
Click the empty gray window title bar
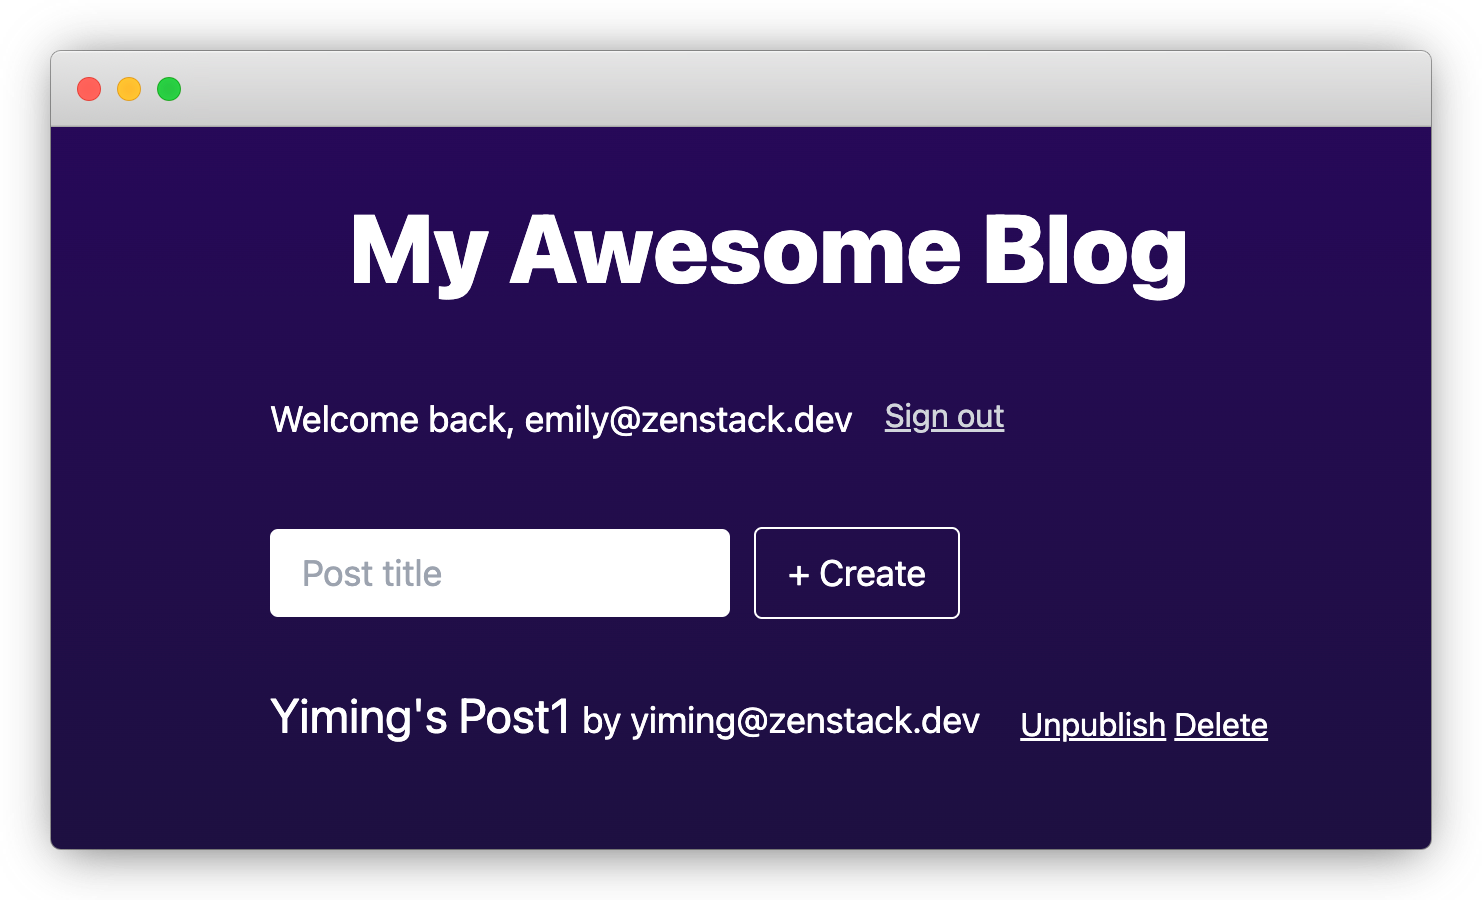(x=800, y=89)
